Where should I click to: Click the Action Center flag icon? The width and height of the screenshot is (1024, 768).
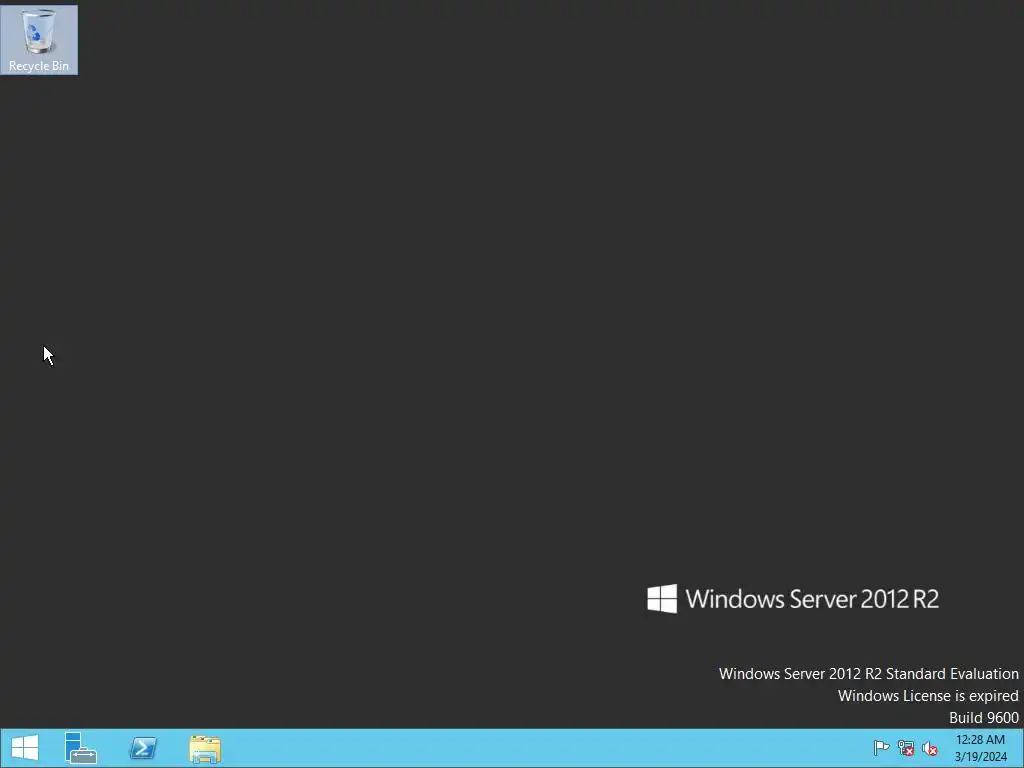[x=881, y=748]
